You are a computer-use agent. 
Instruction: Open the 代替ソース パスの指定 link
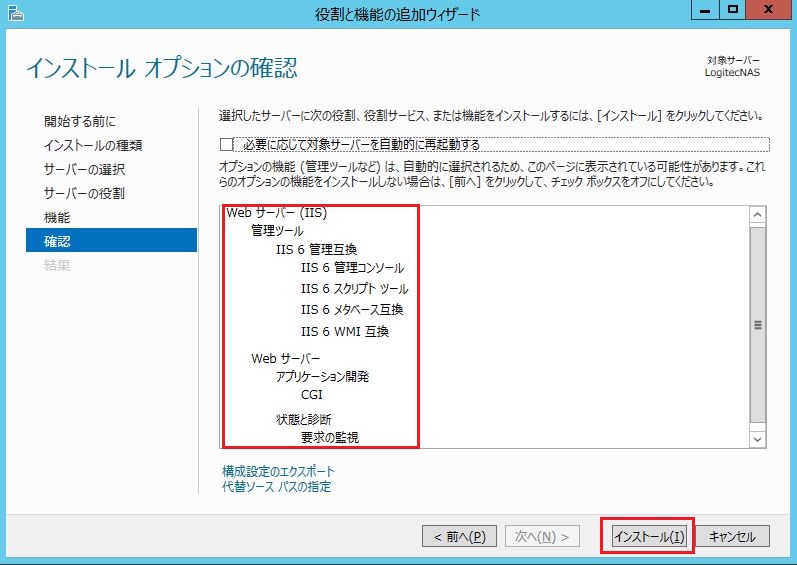(x=277, y=487)
